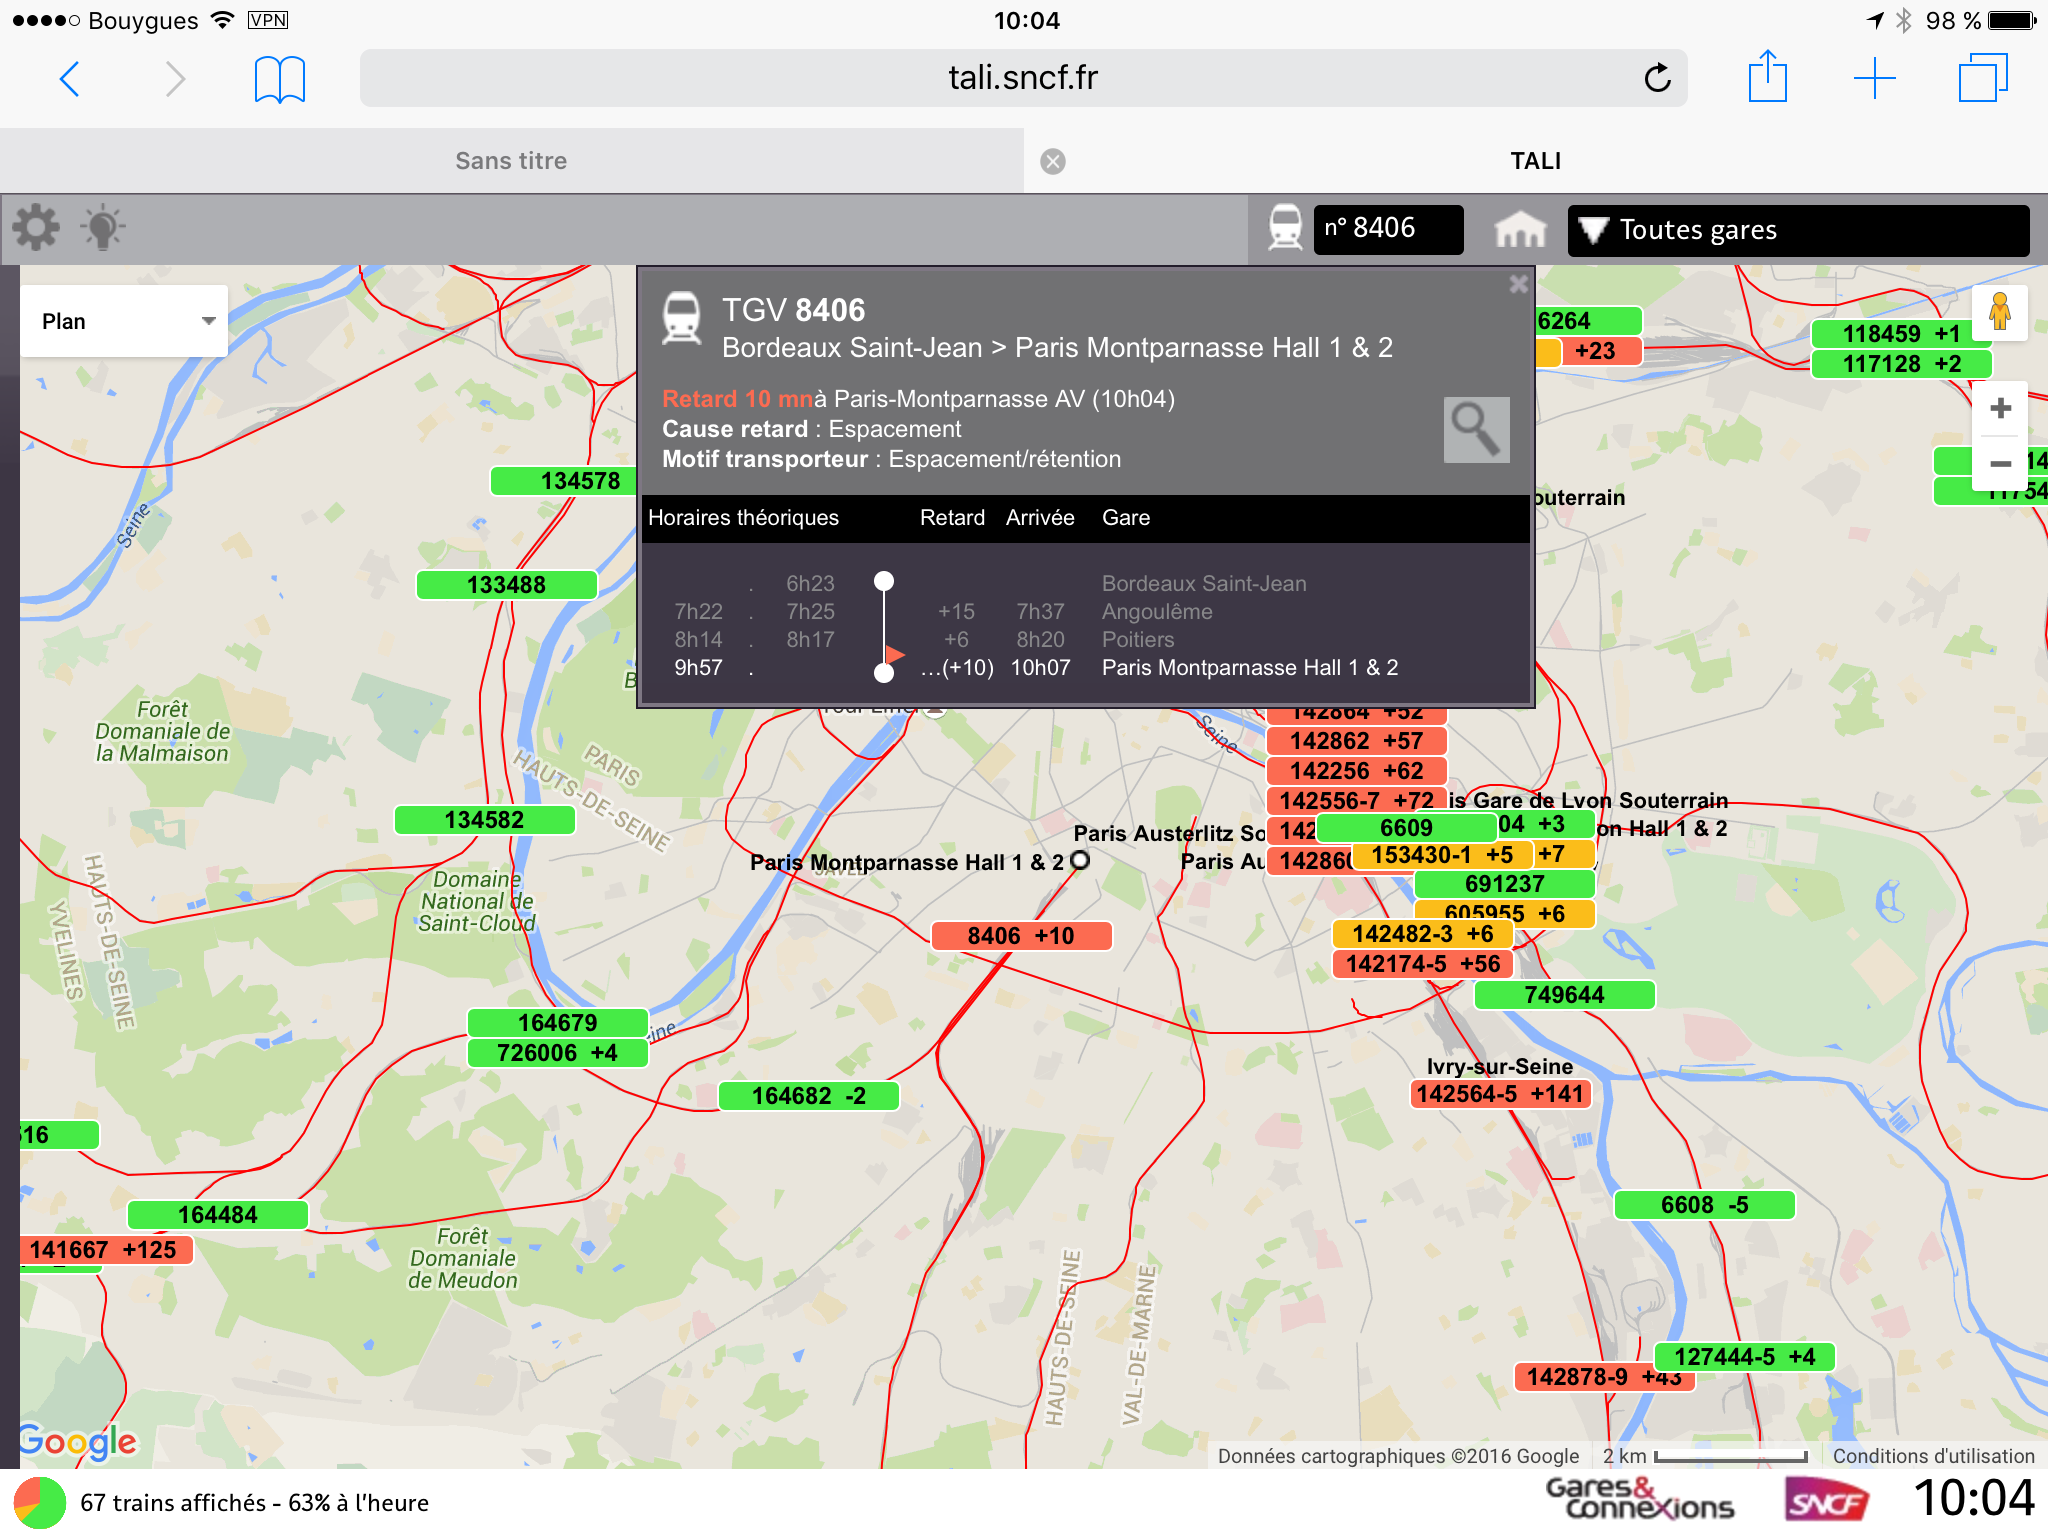Tap the tali.sncf.fr address bar

coord(1023,78)
